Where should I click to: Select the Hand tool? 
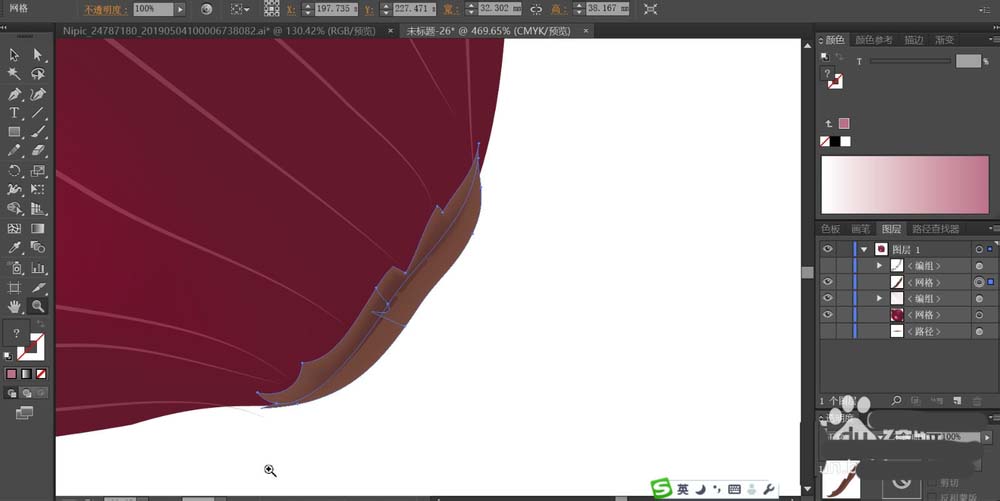tap(14, 307)
